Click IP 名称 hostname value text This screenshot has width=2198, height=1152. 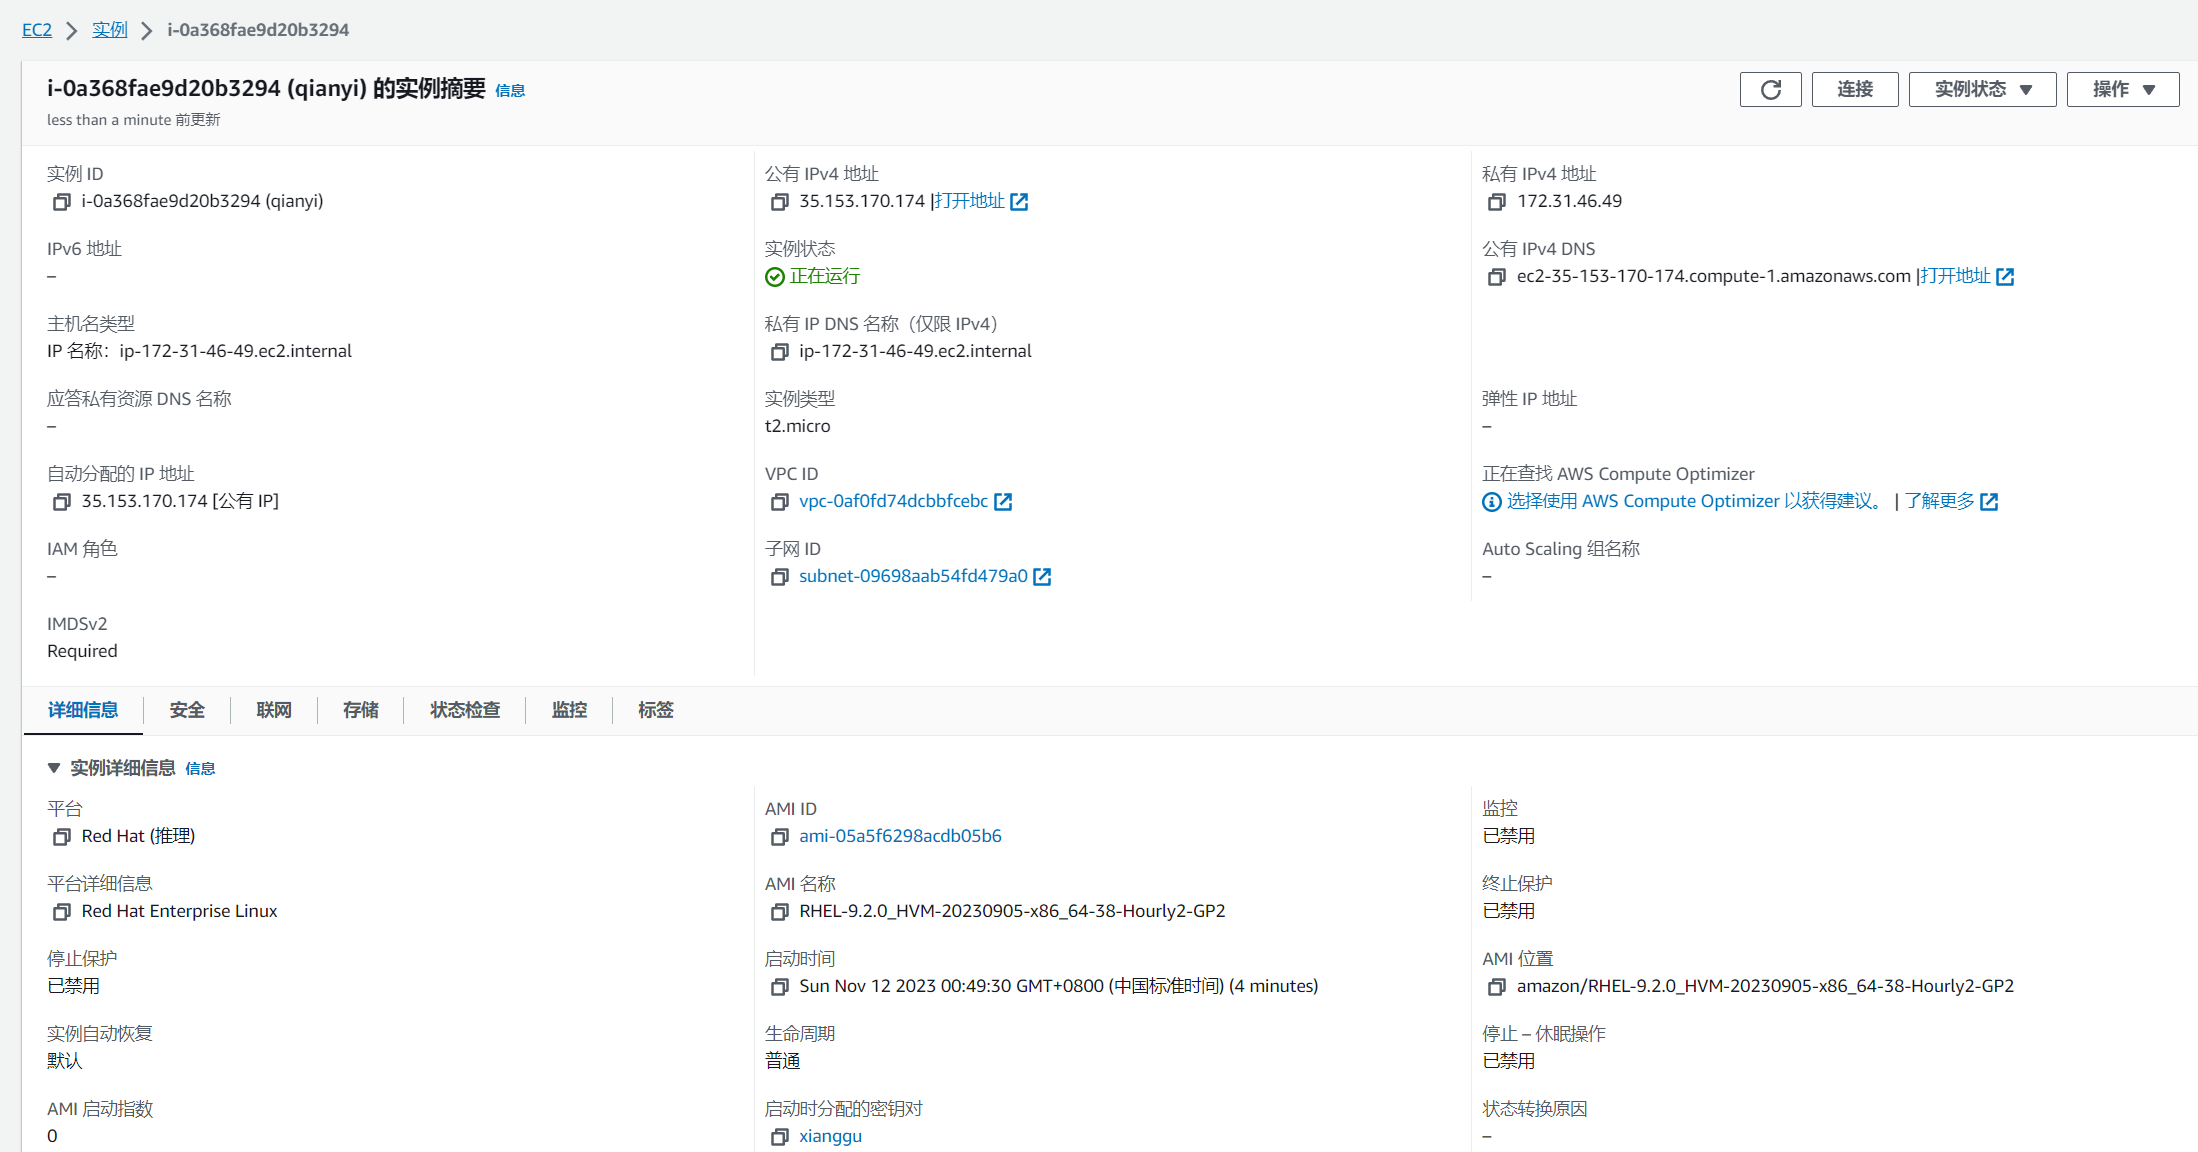click(x=199, y=351)
